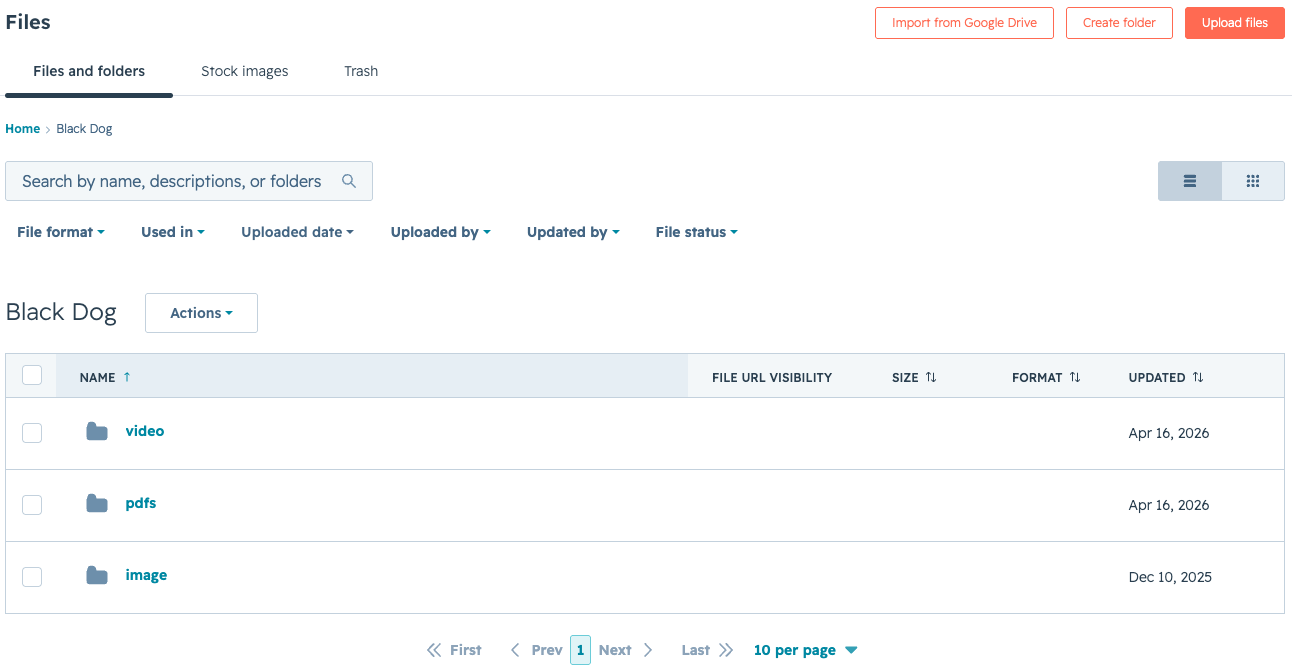This screenshot has height=670, width=1292.
Task: Open the Actions dropdown
Action: point(201,313)
